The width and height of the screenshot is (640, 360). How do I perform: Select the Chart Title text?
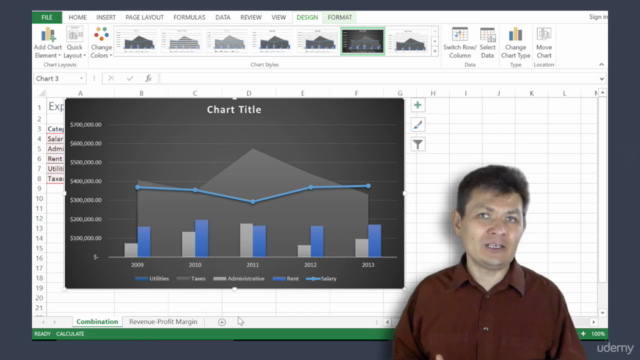pos(234,109)
